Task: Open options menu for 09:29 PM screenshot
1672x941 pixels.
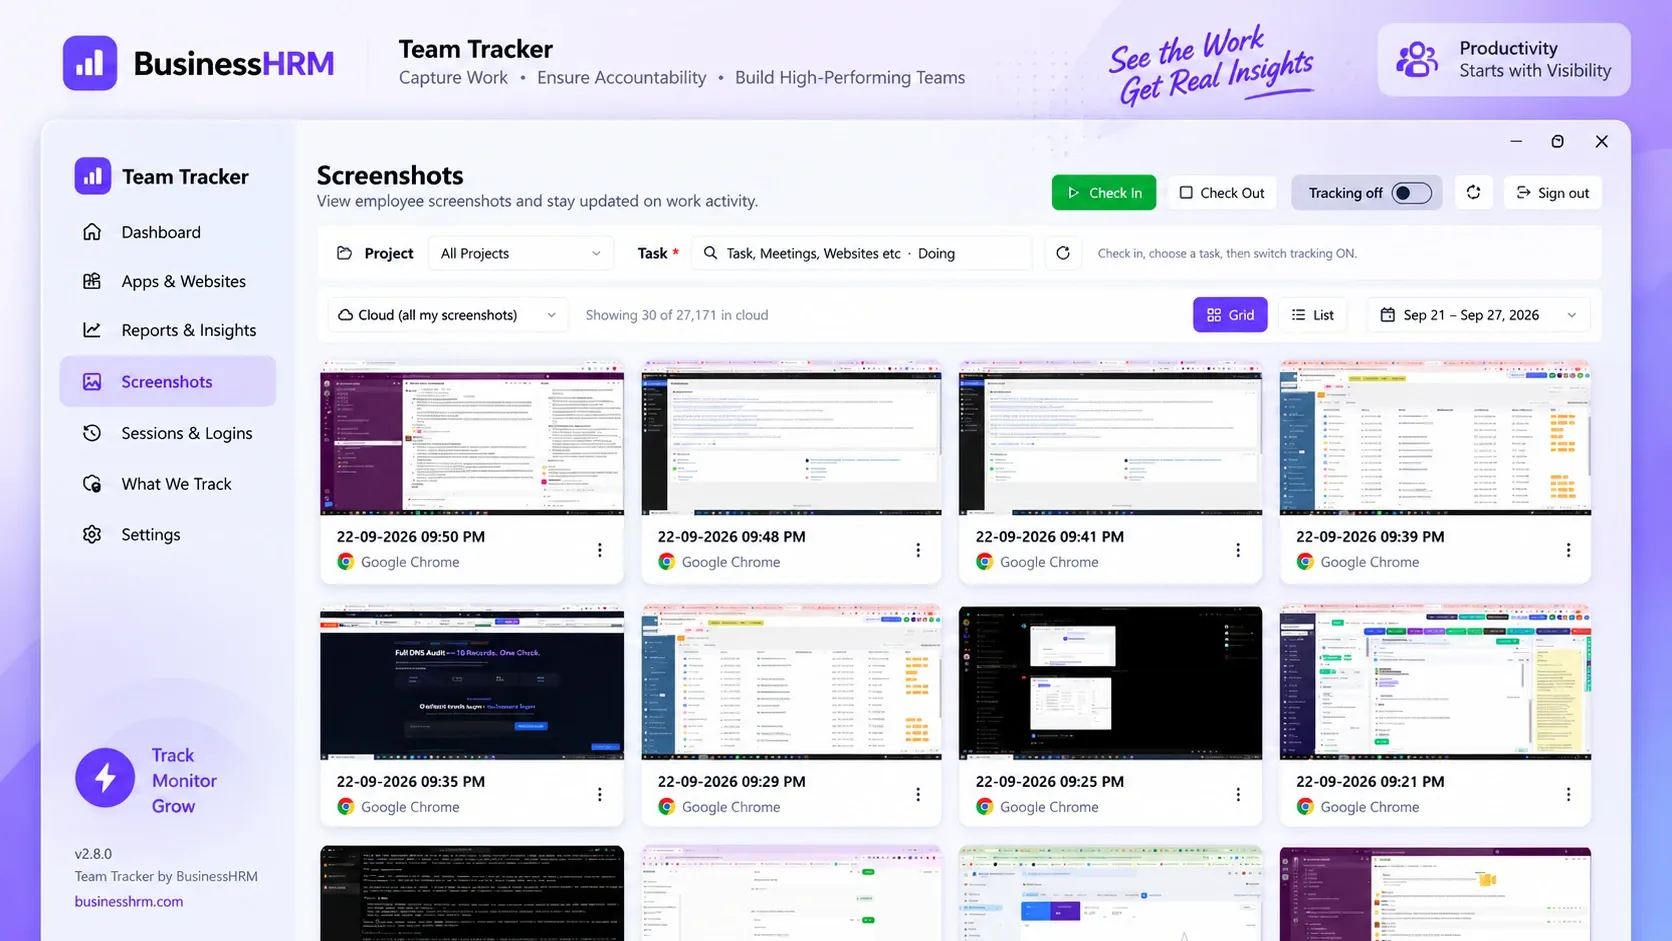Action: click(918, 794)
